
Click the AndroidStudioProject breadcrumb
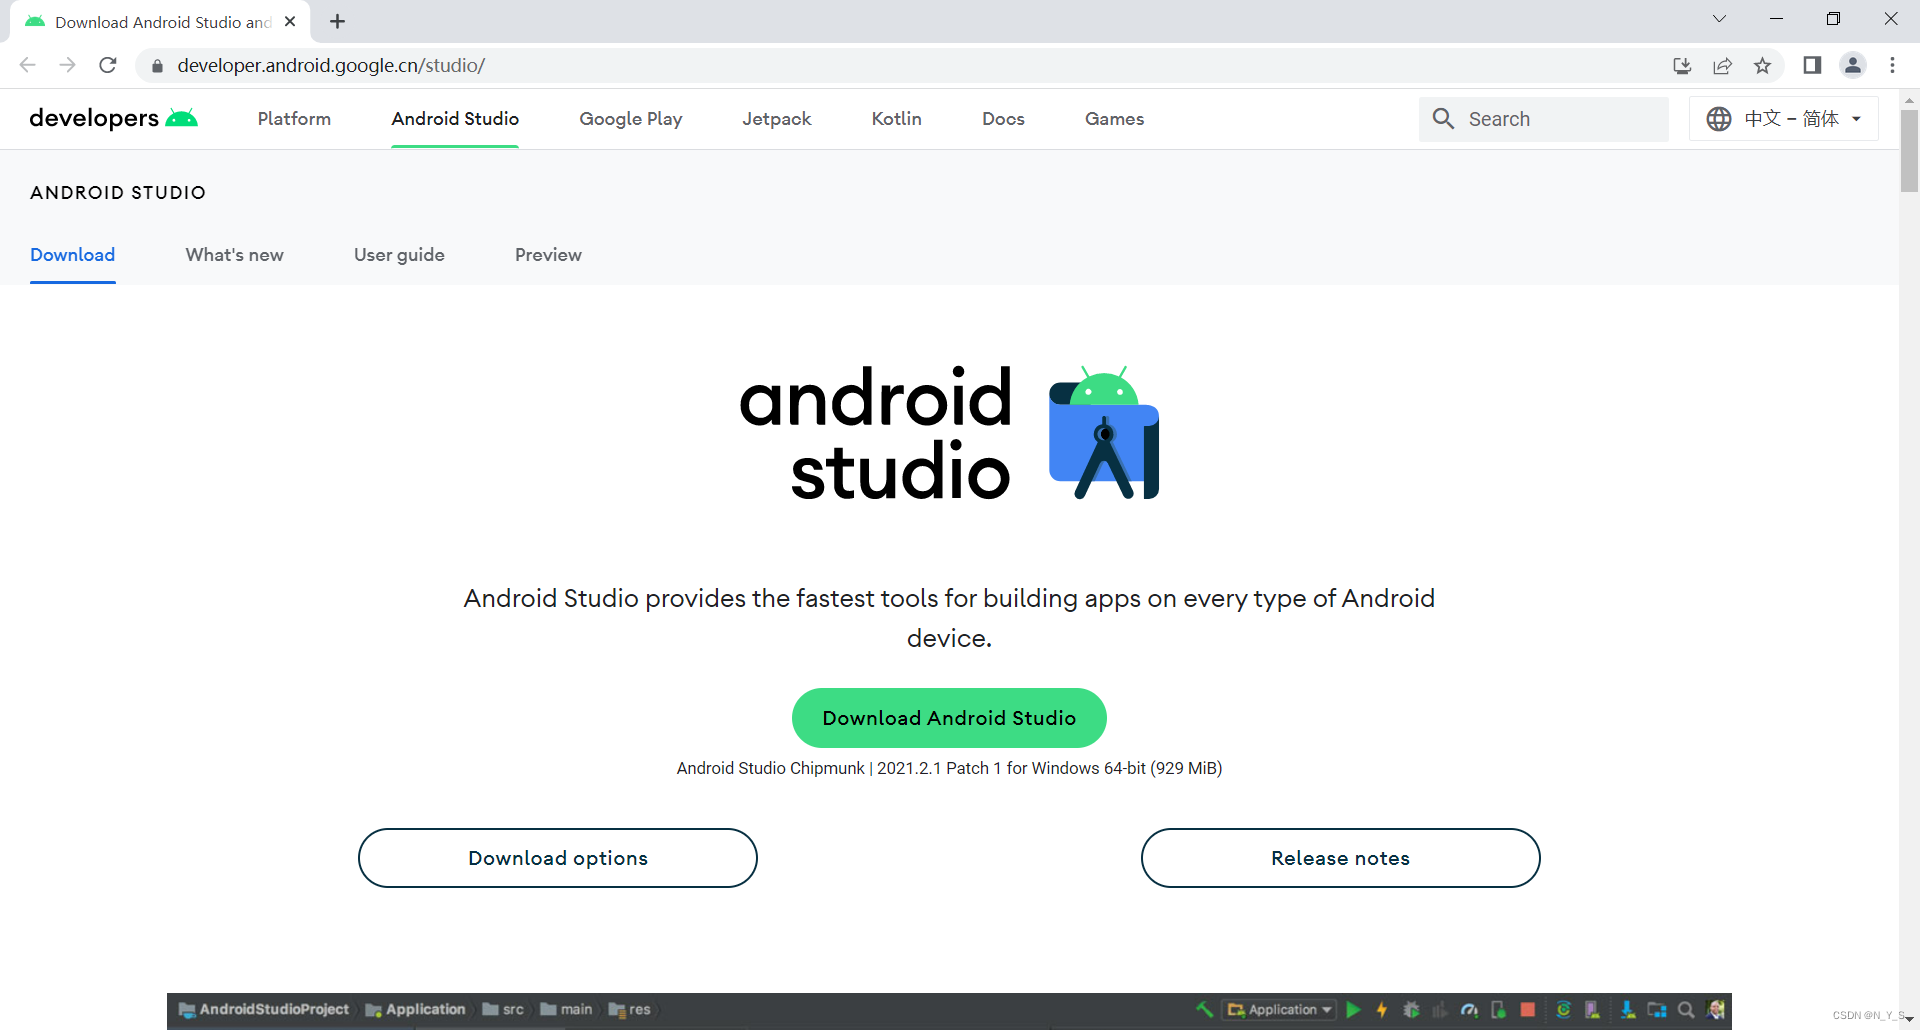click(265, 1010)
